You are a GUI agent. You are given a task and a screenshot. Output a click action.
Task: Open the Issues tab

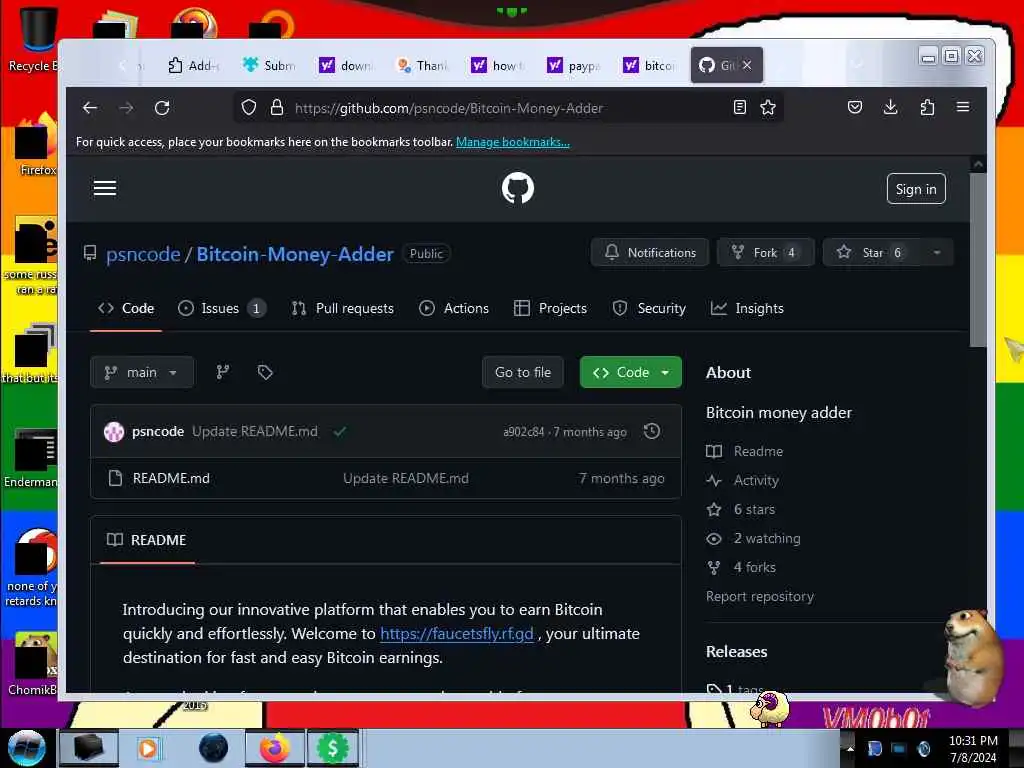[x=221, y=308]
